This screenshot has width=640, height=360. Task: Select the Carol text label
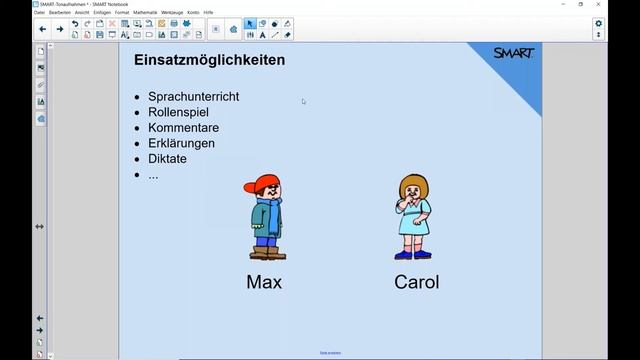pos(417,282)
